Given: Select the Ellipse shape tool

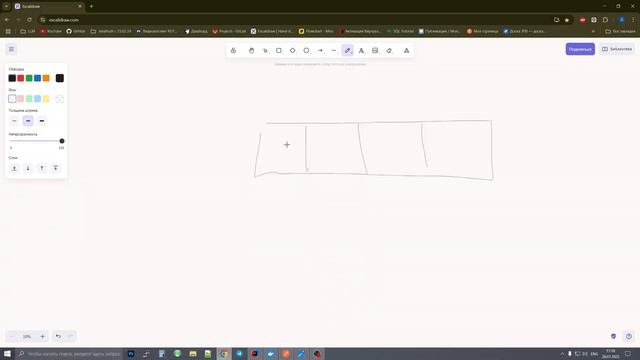Looking at the screenshot, I should click(x=307, y=51).
